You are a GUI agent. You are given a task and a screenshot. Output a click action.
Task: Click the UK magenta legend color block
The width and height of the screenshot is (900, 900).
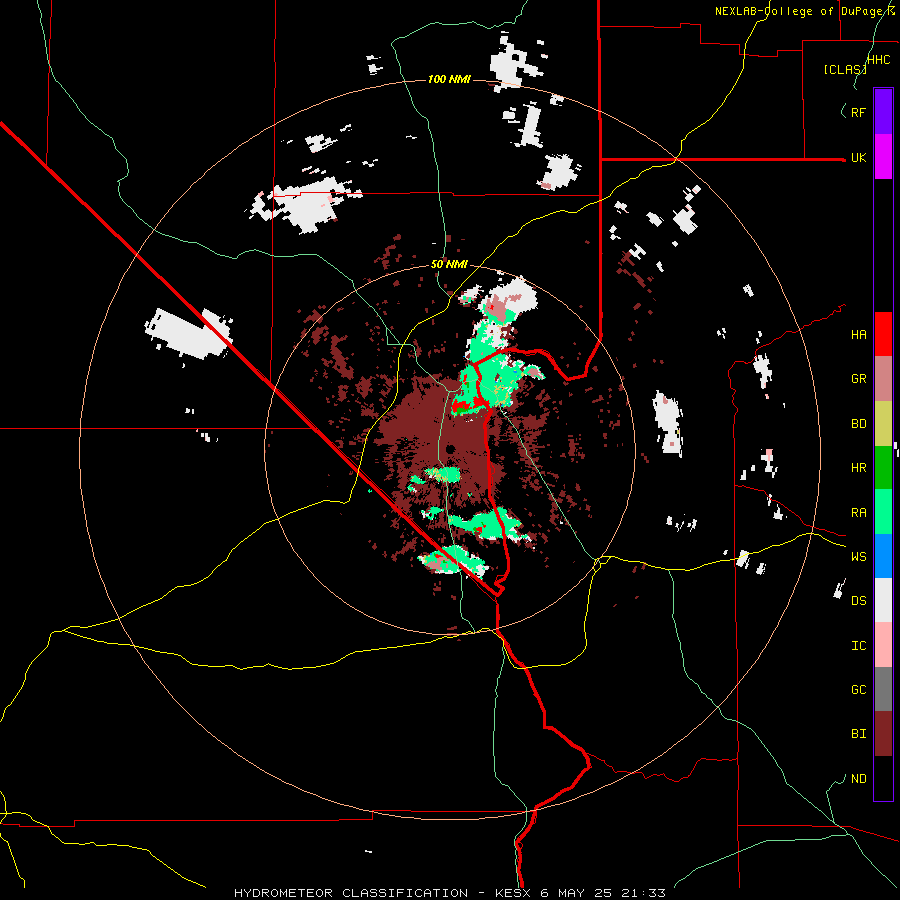[x=883, y=157]
